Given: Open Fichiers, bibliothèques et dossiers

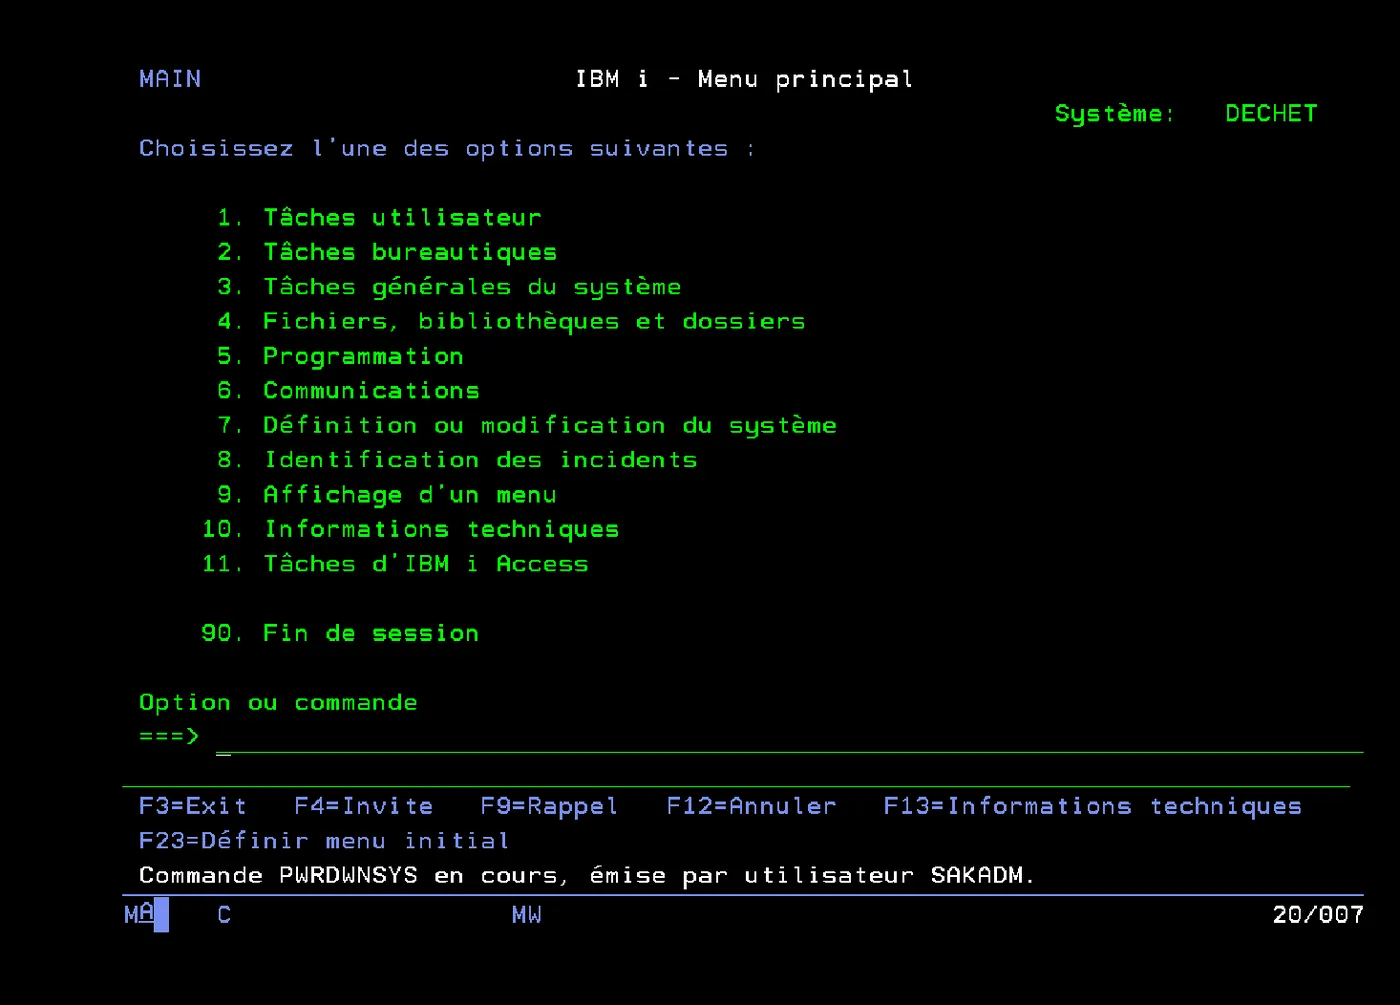Looking at the screenshot, I should coord(511,321).
